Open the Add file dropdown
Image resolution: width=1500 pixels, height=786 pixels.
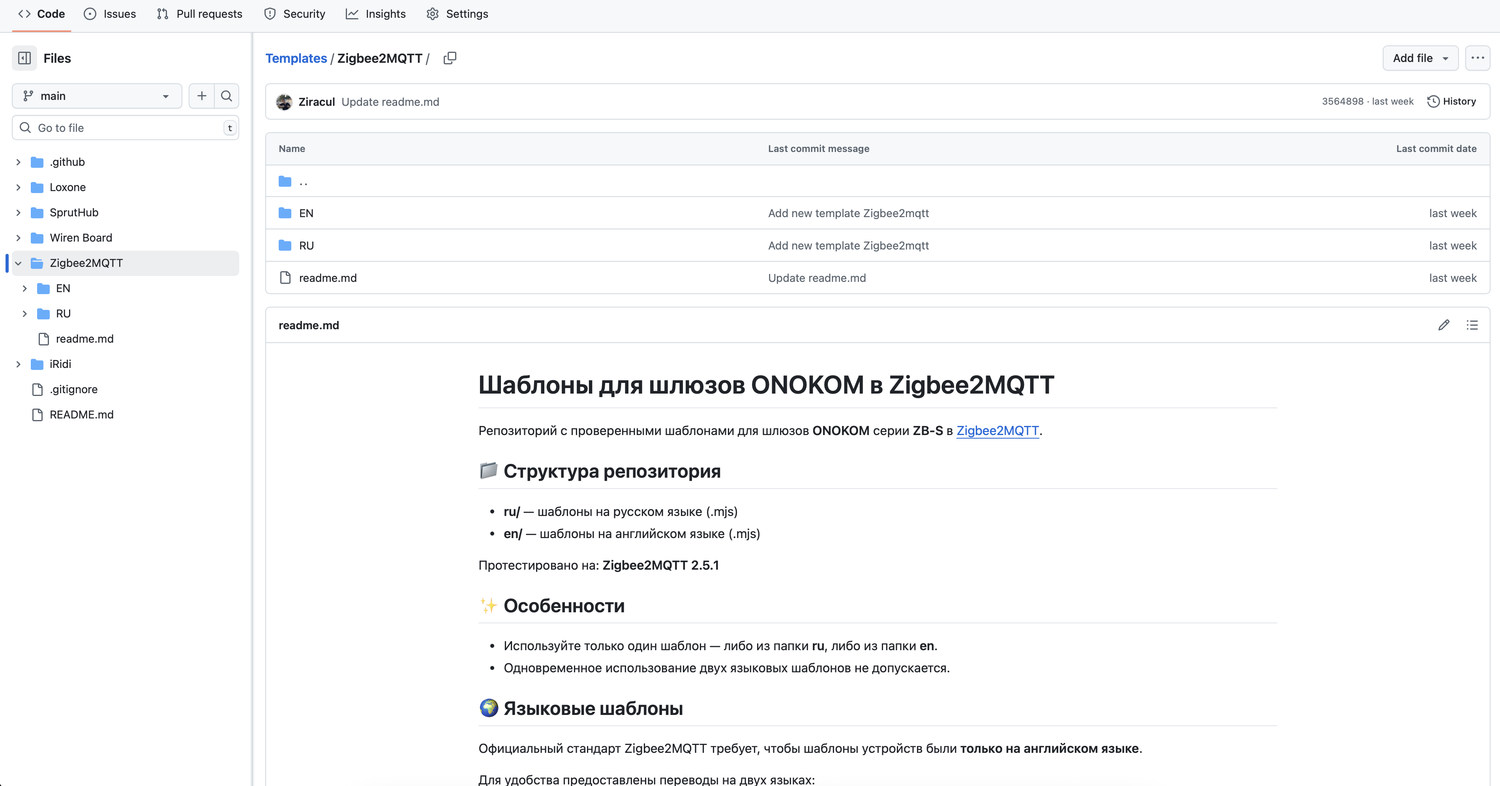tap(1420, 58)
